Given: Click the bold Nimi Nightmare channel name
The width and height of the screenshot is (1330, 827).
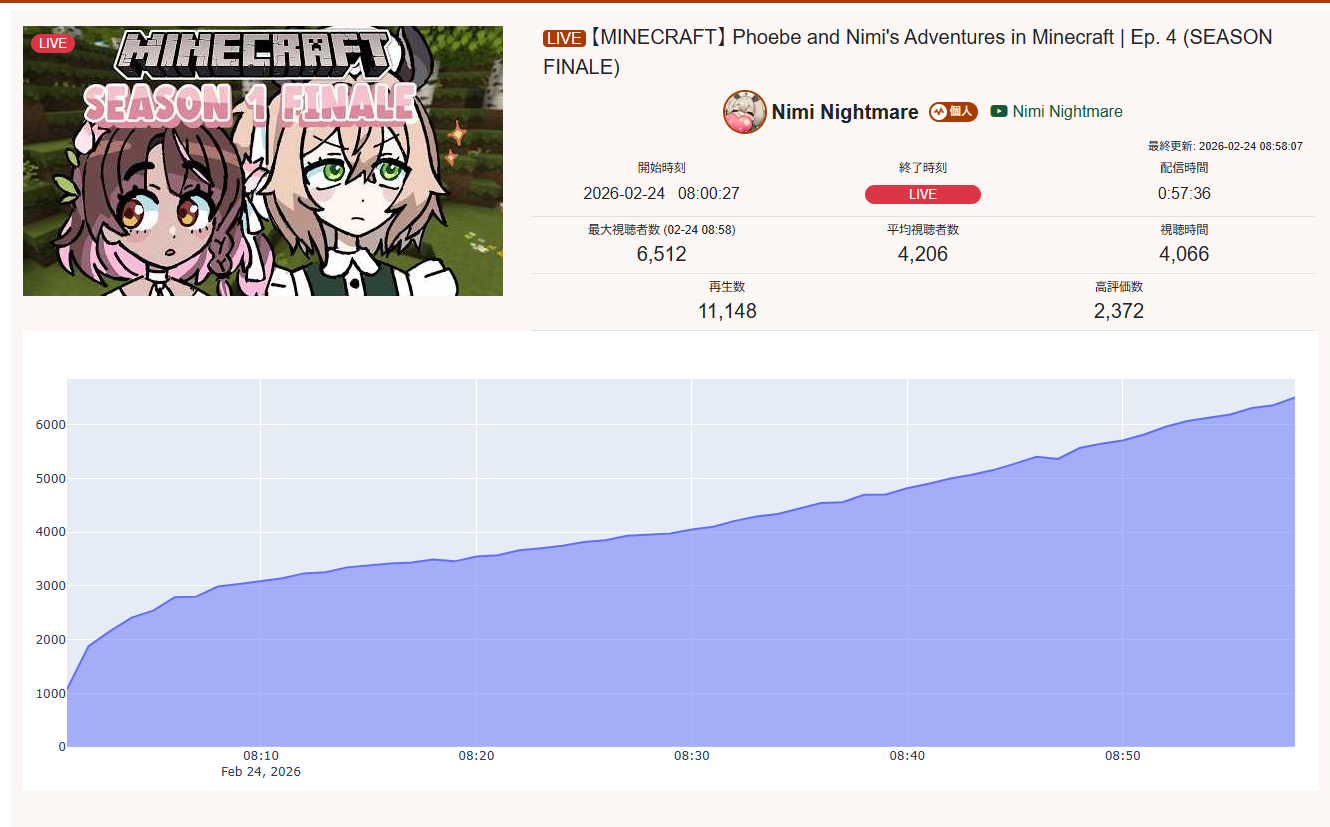Looking at the screenshot, I should tap(845, 112).
